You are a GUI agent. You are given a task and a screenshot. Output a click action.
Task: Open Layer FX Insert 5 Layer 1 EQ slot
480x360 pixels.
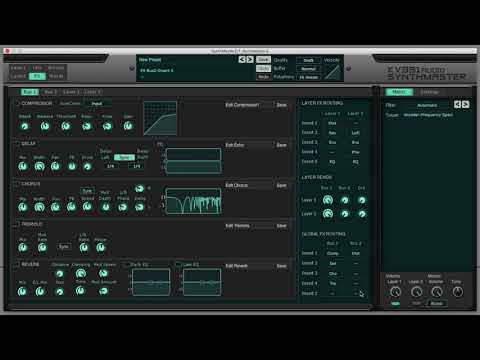click(332, 162)
